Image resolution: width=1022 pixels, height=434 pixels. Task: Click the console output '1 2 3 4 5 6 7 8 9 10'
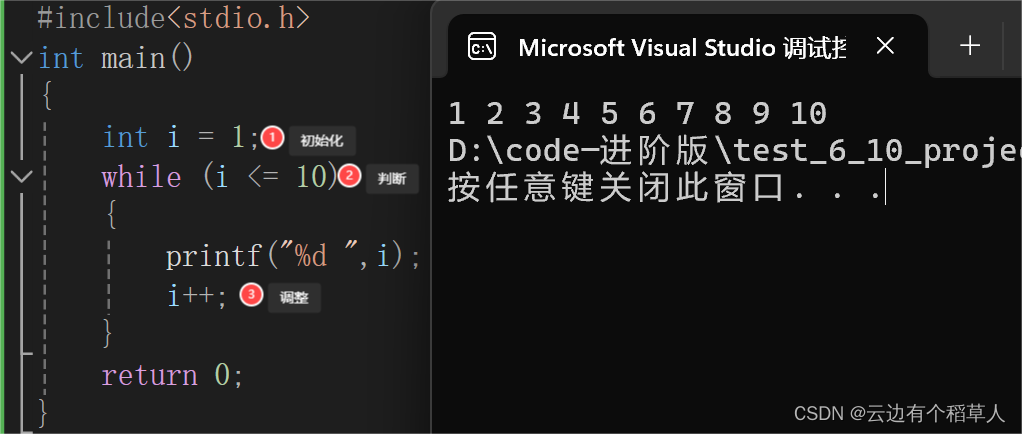[x=637, y=114]
